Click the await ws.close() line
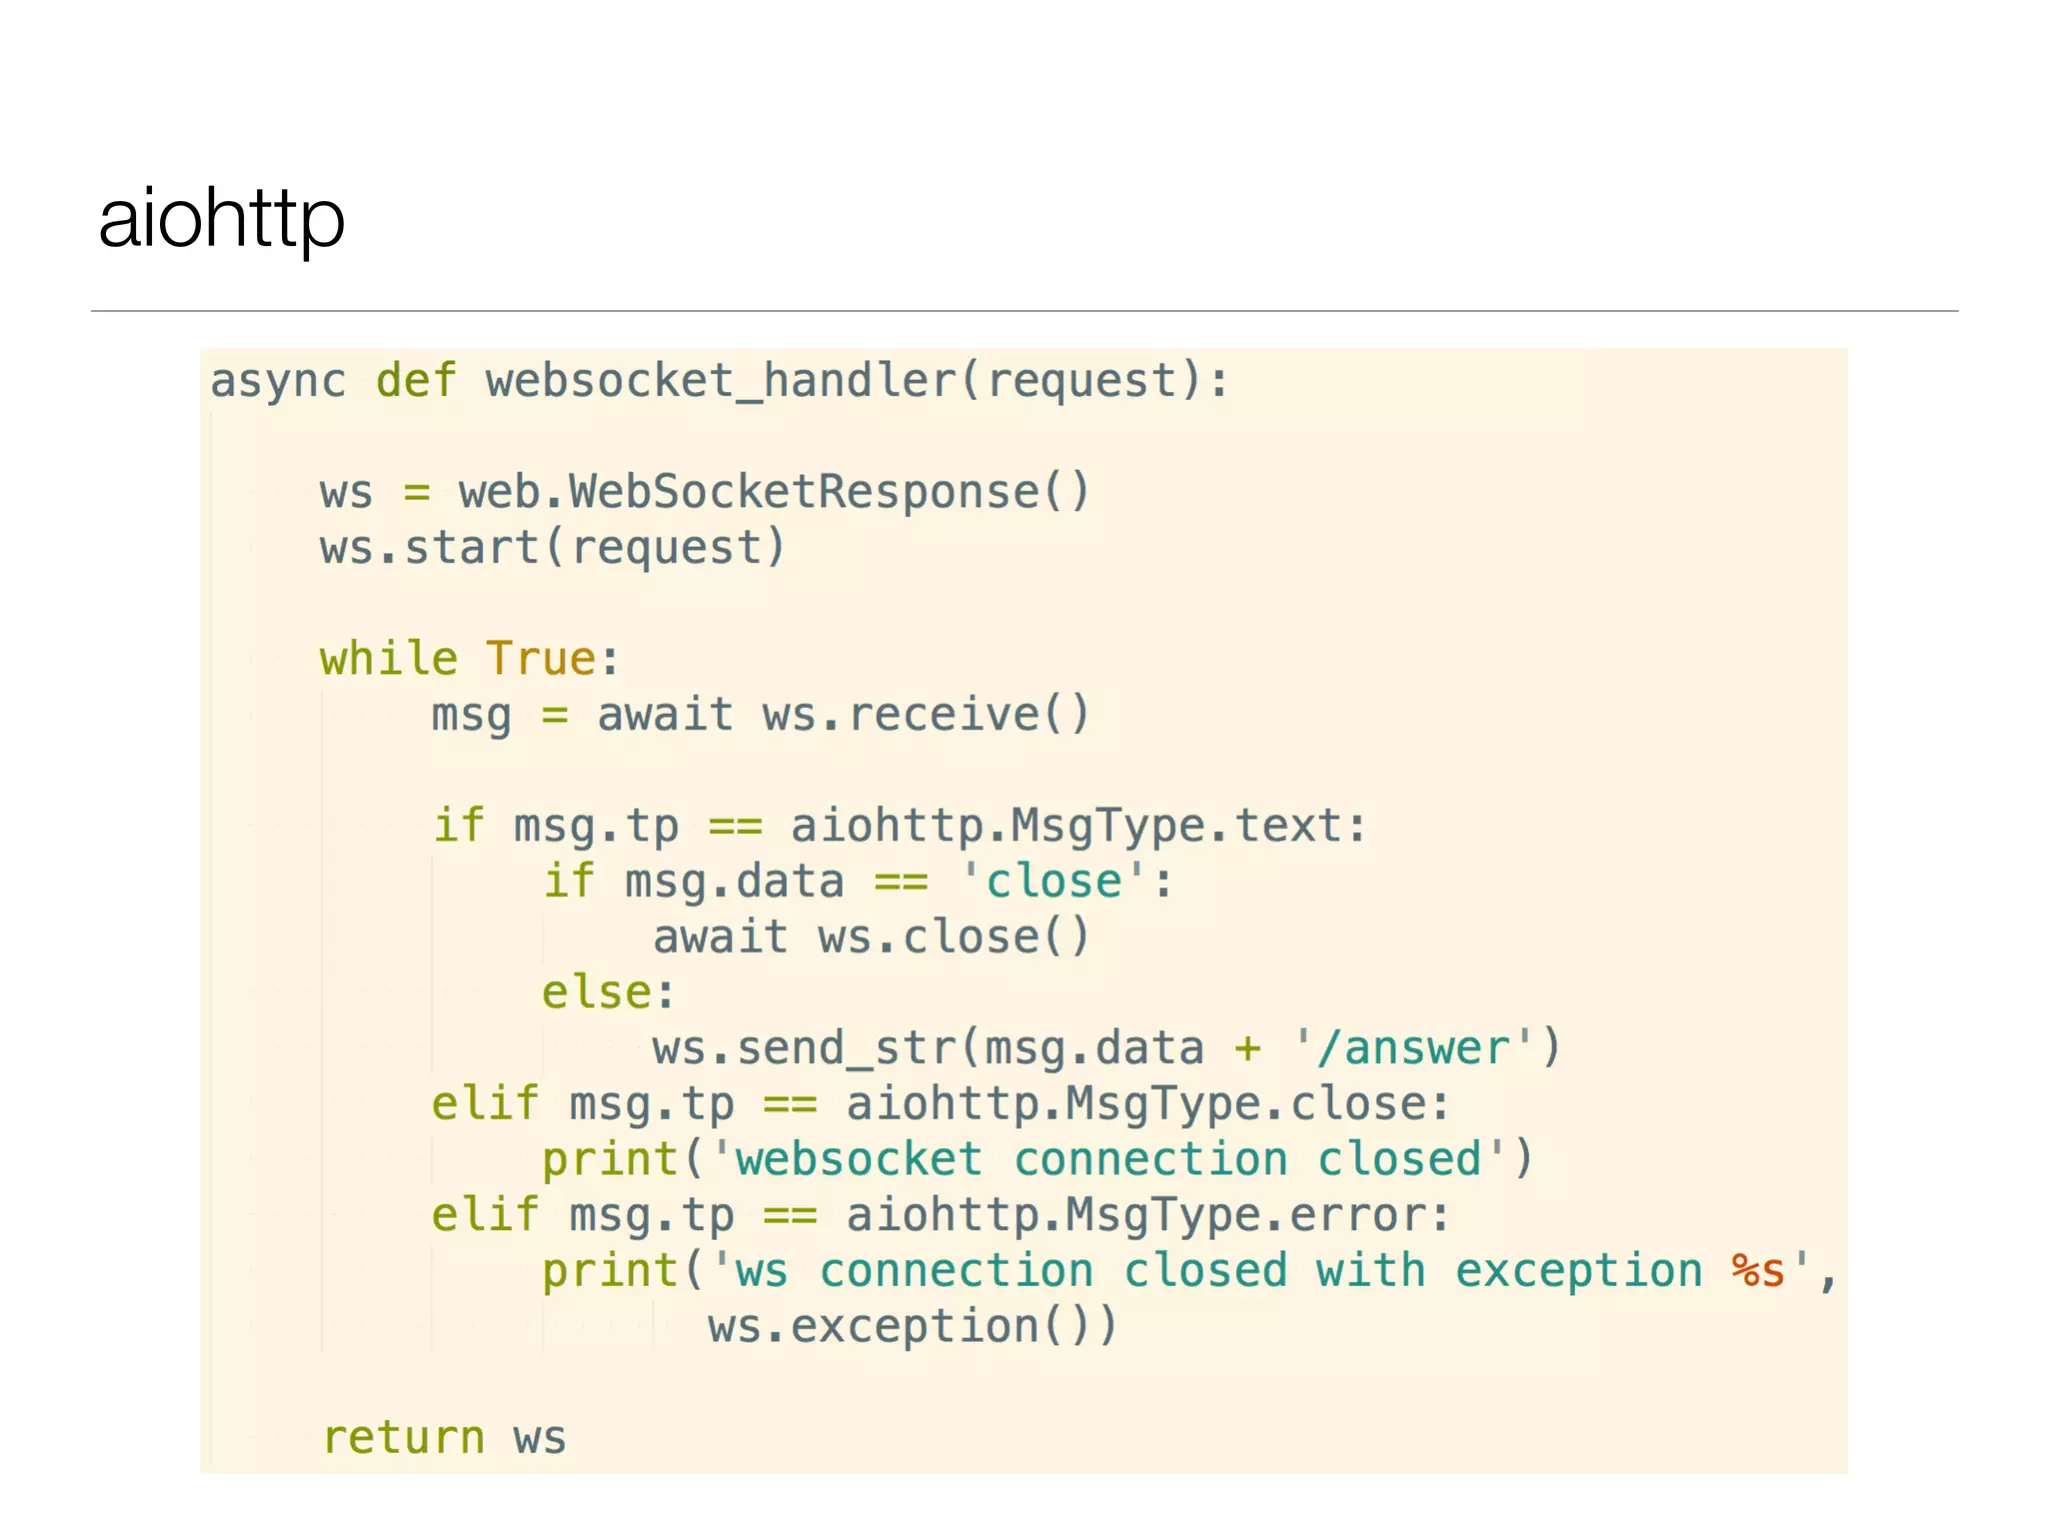This screenshot has height=1536, width=2048. tap(871, 938)
